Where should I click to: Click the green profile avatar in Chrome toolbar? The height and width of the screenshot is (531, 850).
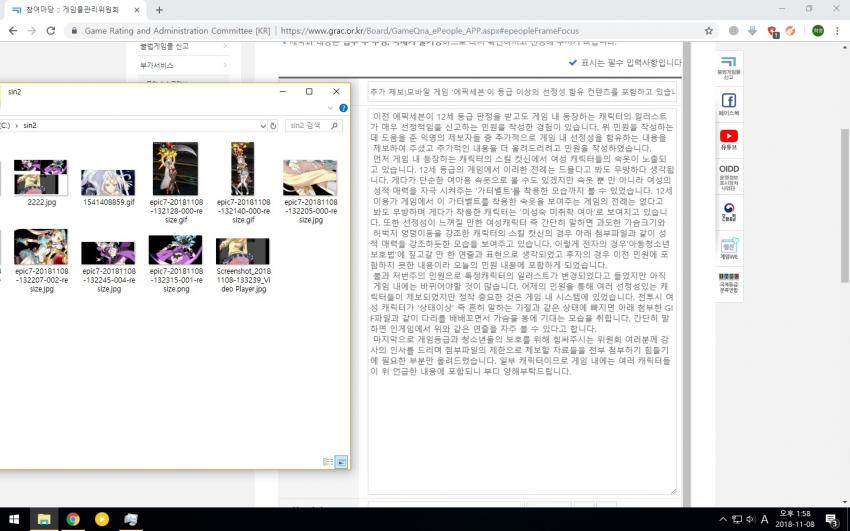click(817, 31)
